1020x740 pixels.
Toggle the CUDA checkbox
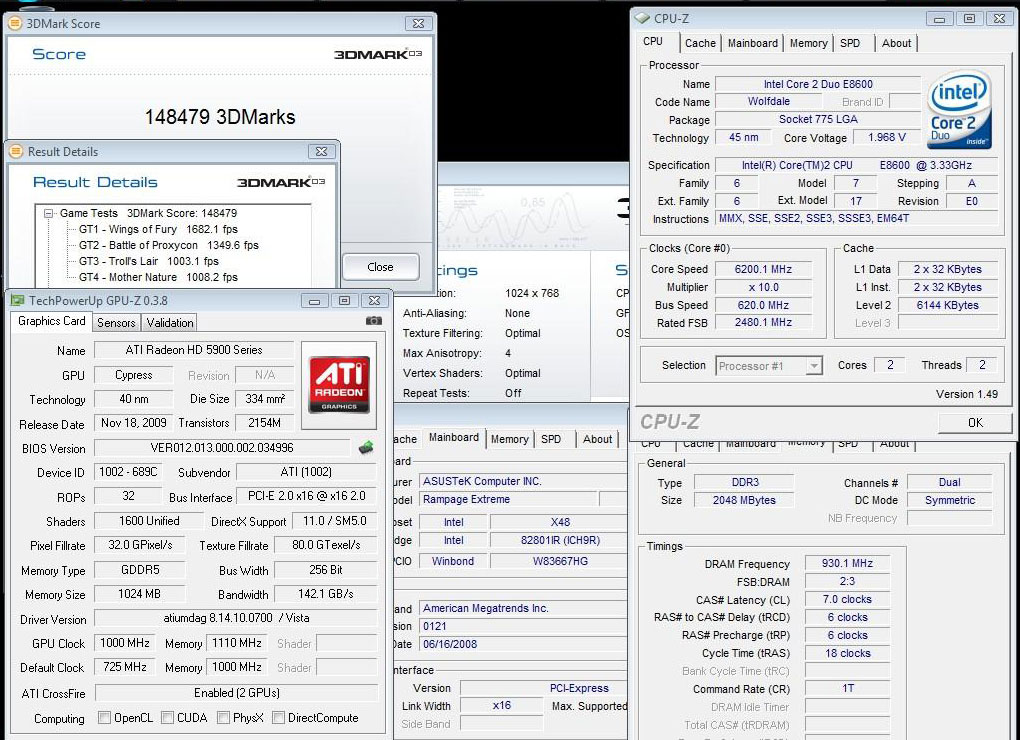(x=165, y=718)
